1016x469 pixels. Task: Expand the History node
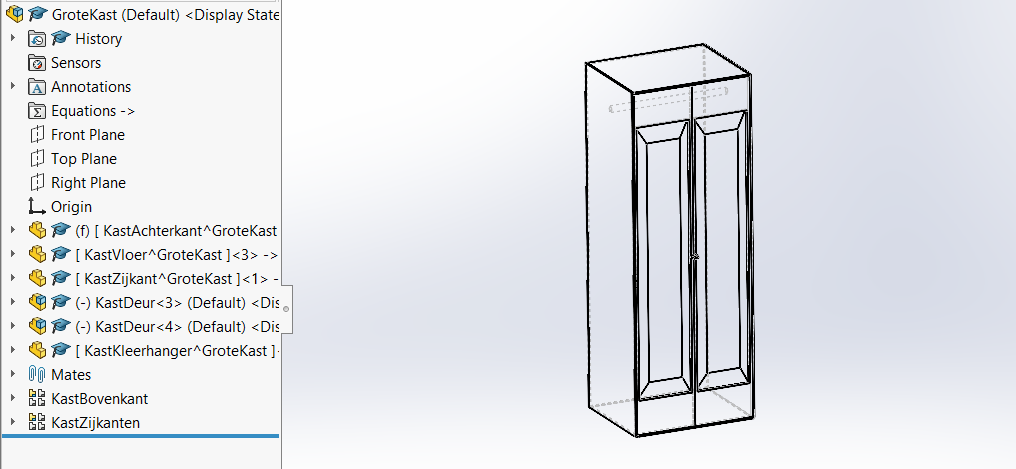[x=13, y=39]
